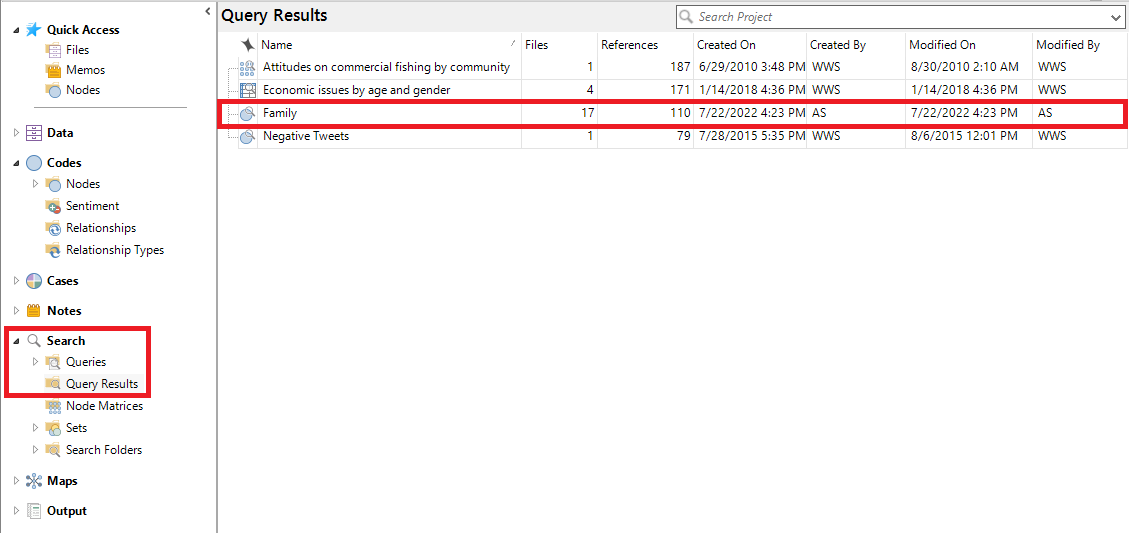Expand the Search Folders item

pos(36,449)
